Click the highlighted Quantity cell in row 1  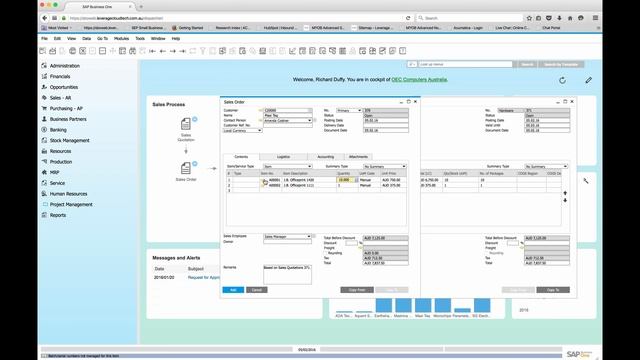(346, 180)
